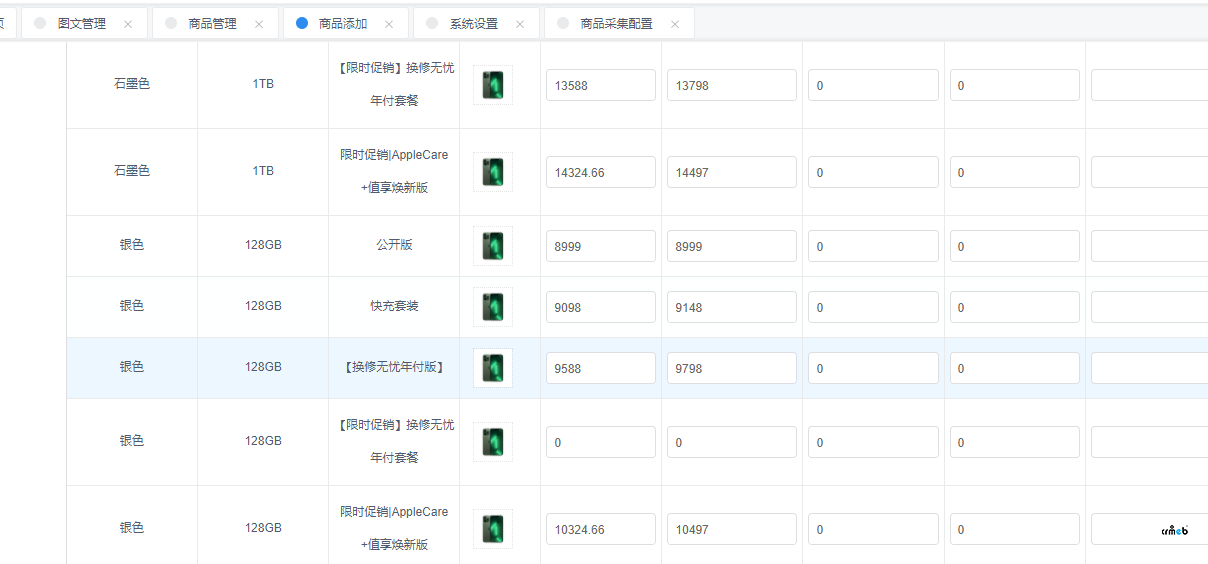Close the 商品采集配置 tab
This screenshot has width=1208, height=564.
(x=675, y=24)
